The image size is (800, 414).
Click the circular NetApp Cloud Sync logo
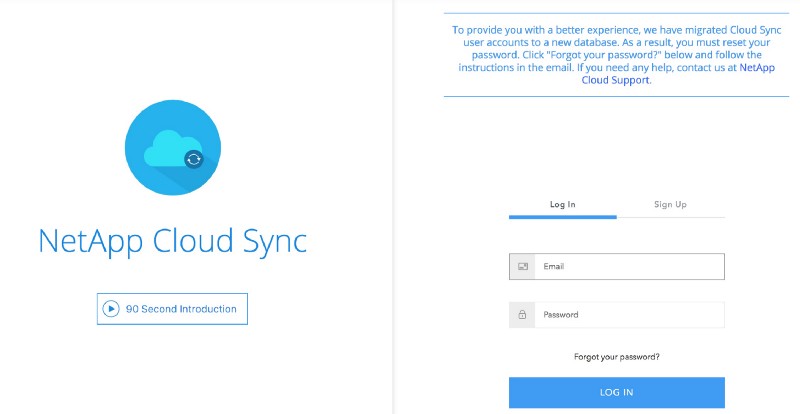pos(172,150)
